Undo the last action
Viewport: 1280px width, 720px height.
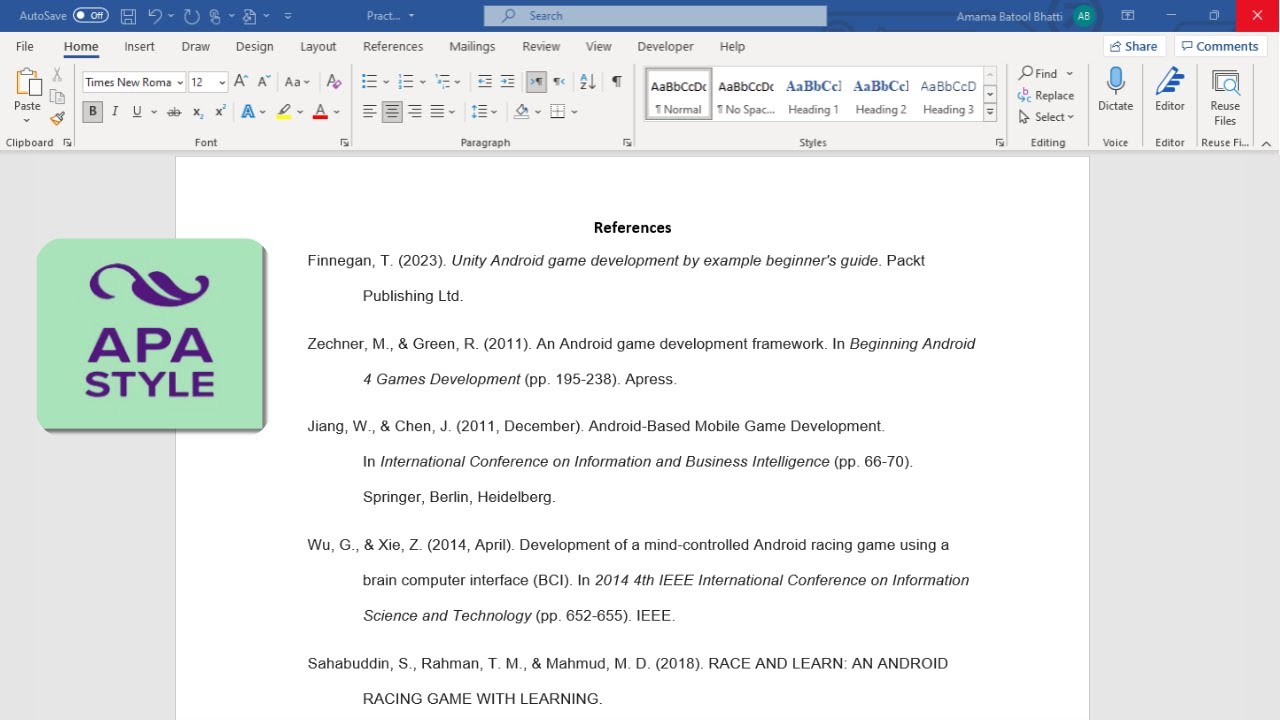point(154,16)
